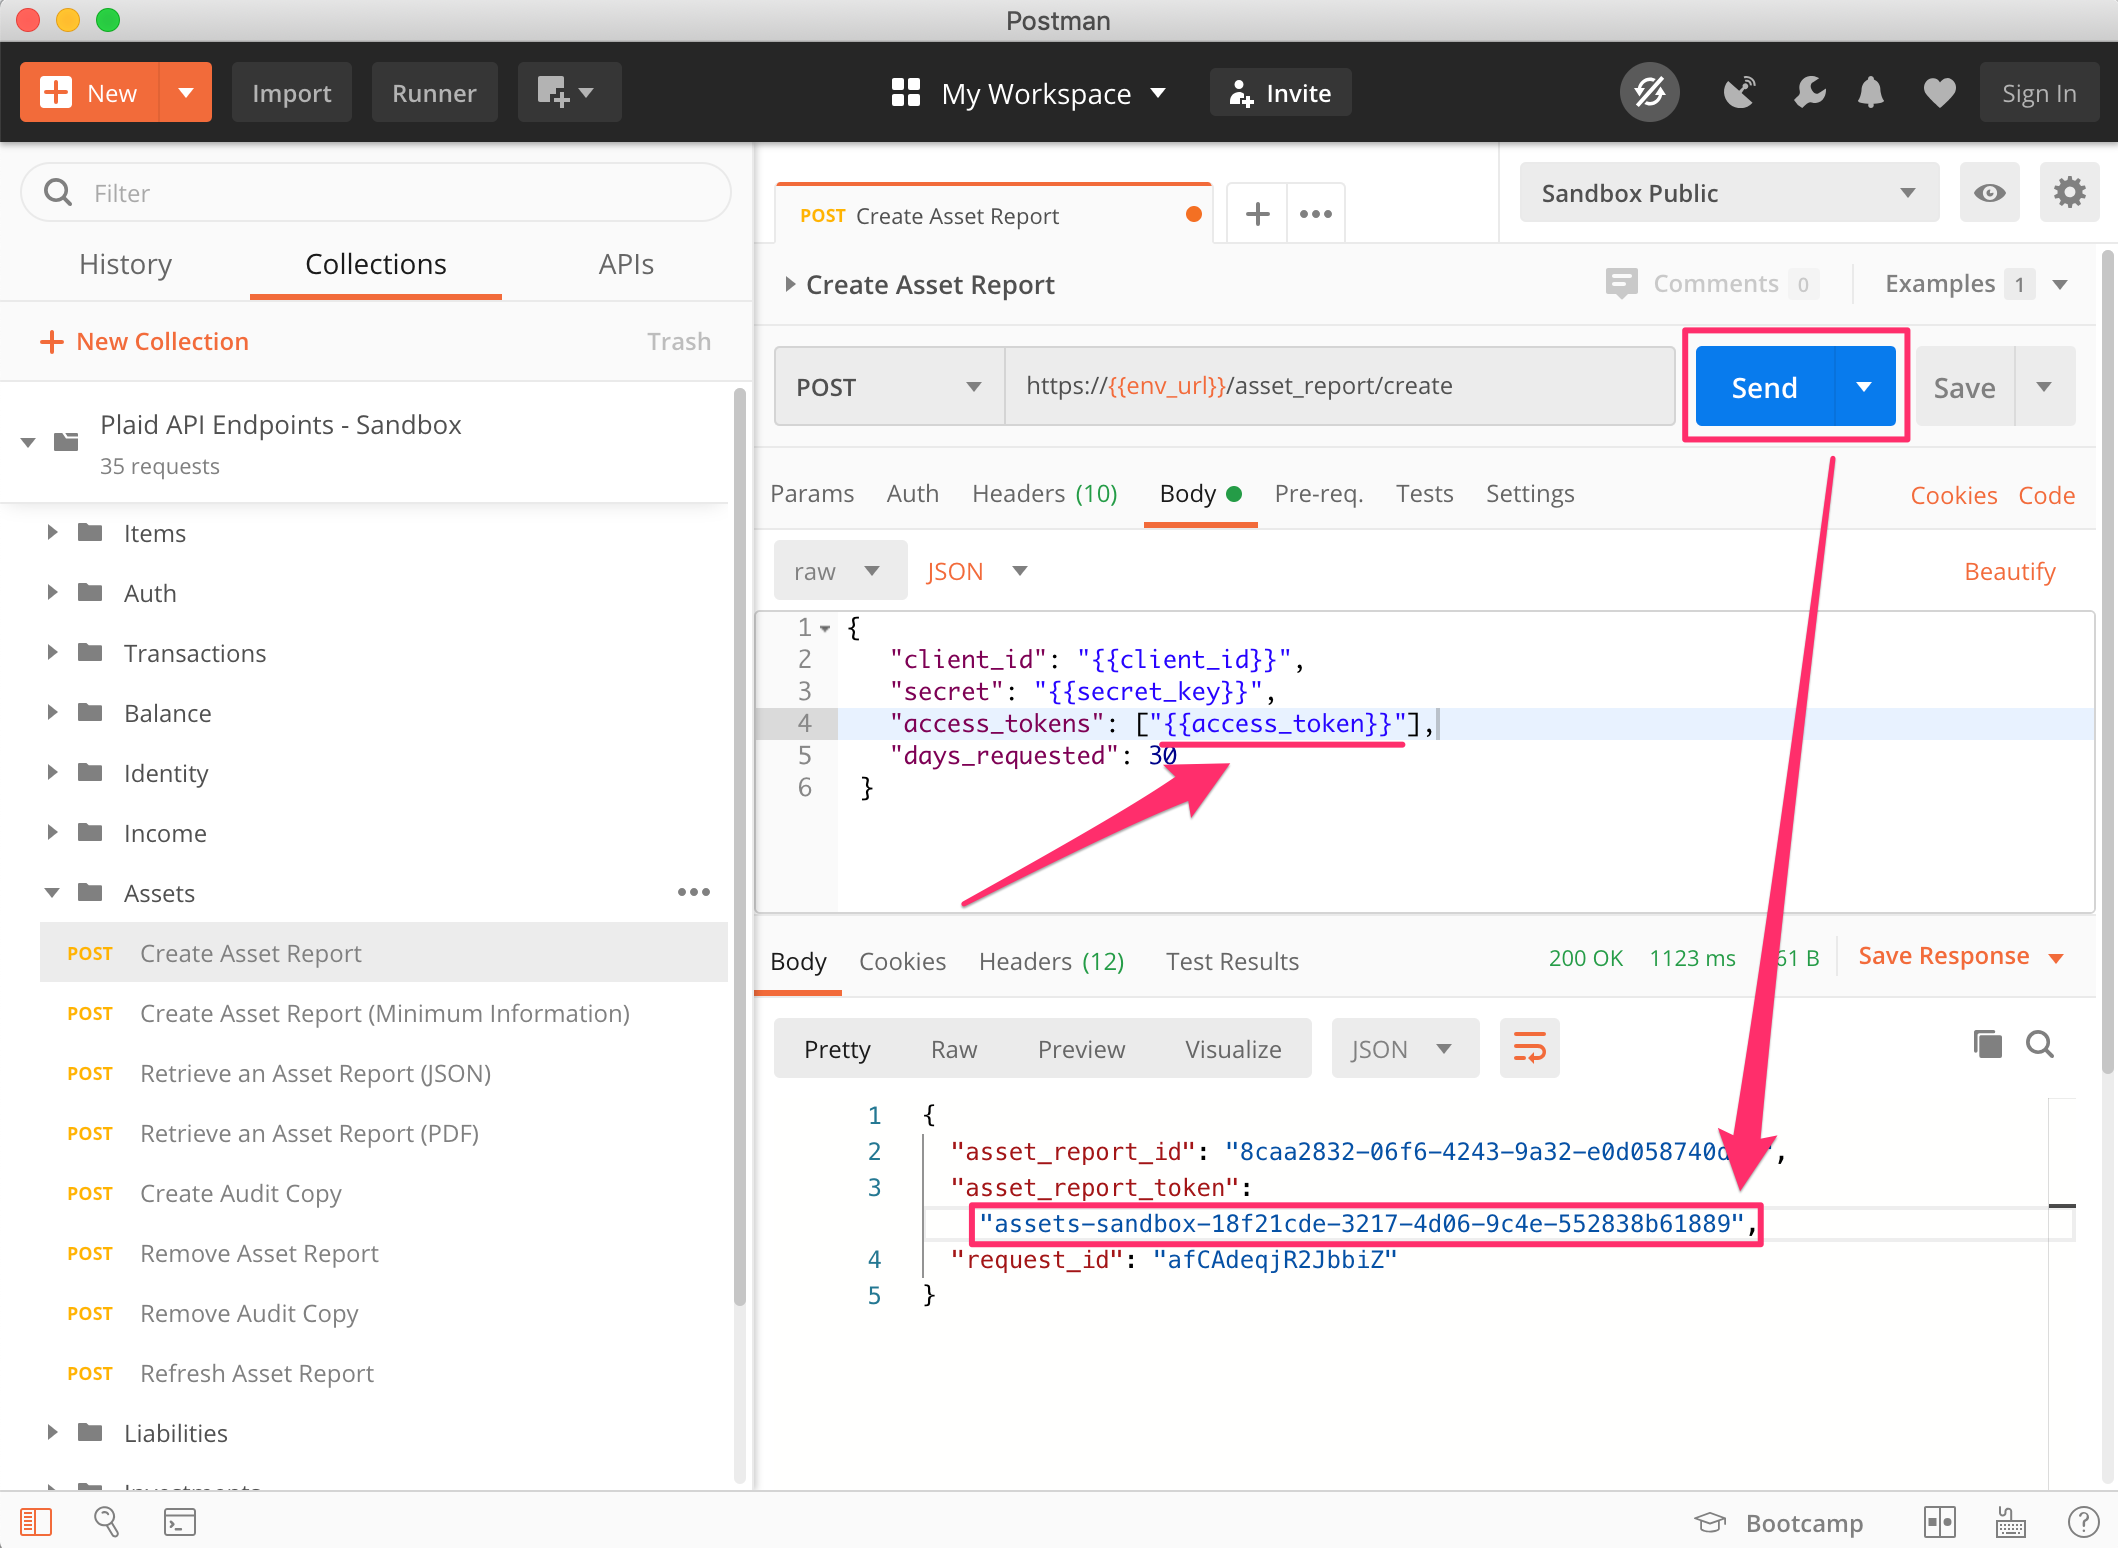Click the sync status offline icon
The height and width of the screenshot is (1548, 2118).
(1649, 93)
